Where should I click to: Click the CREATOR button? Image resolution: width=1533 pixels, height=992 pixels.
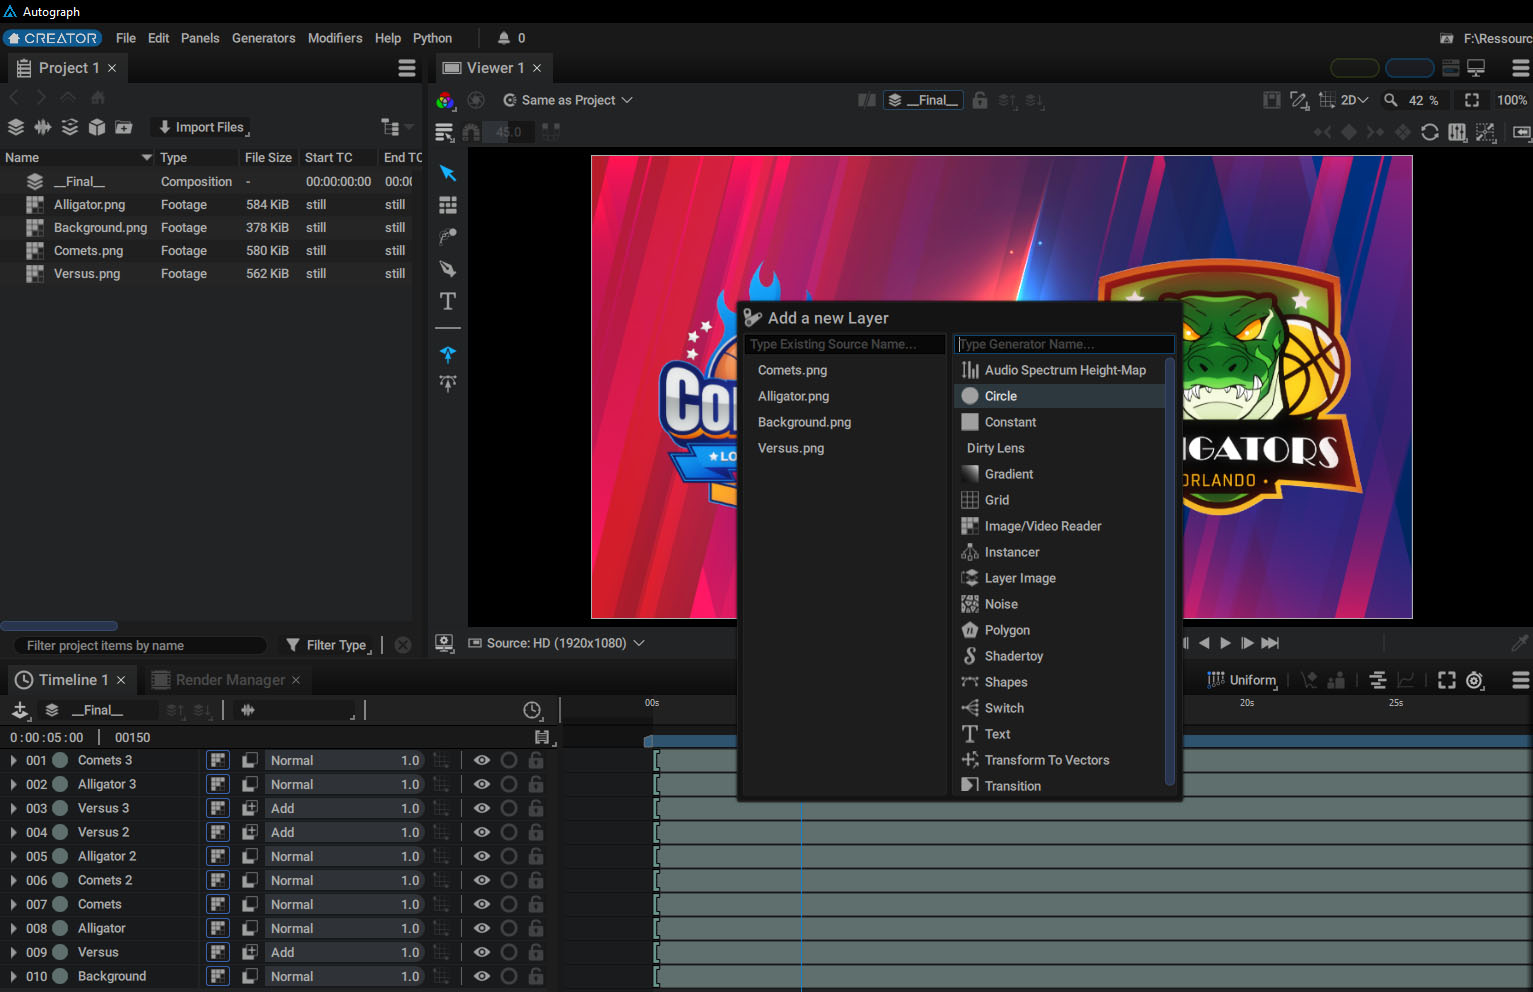tap(53, 38)
